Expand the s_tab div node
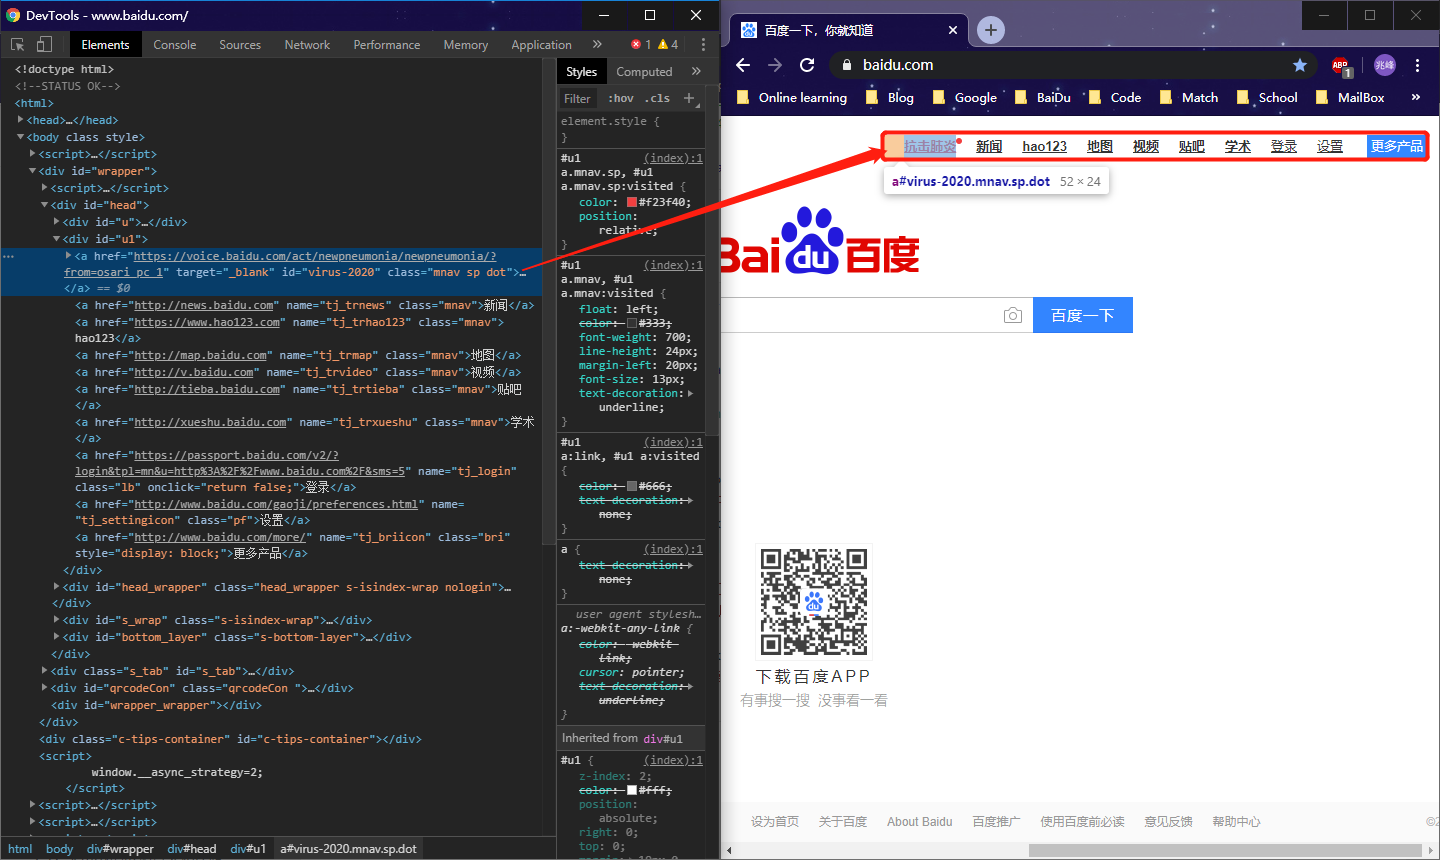Screen dimensions: 1440x860 (x=45, y=671)
